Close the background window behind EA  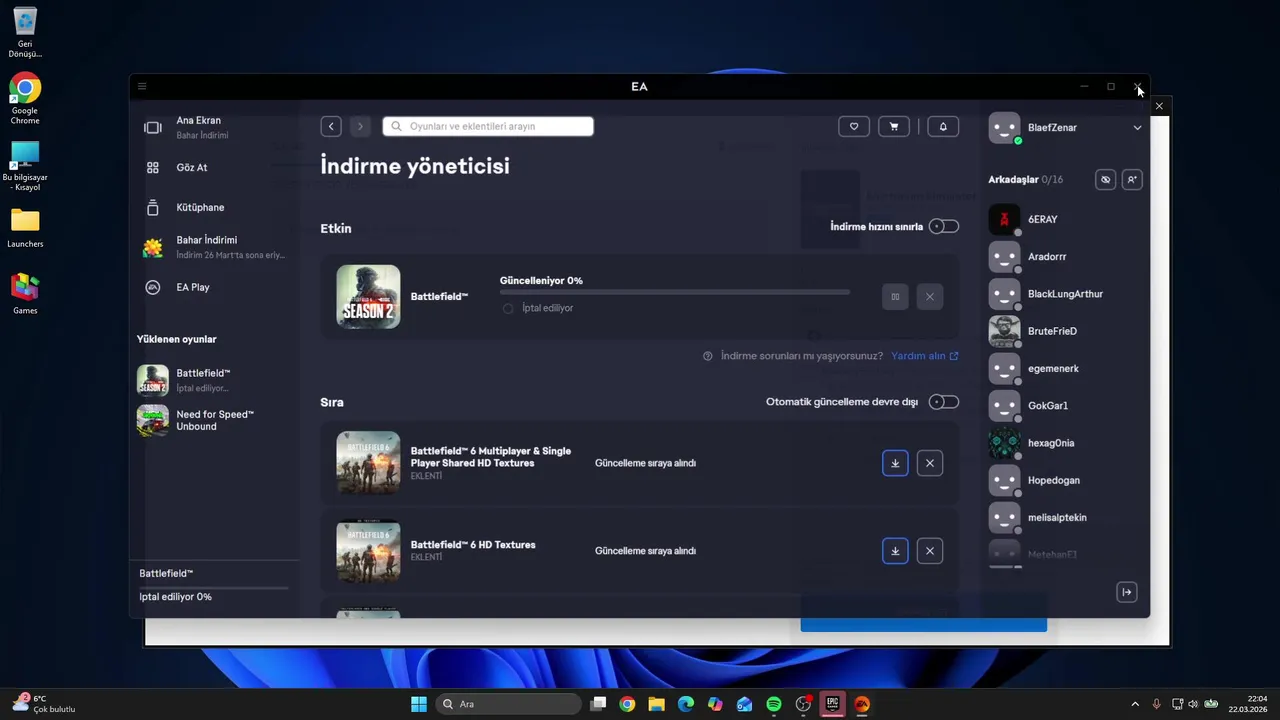point(1159,106)
